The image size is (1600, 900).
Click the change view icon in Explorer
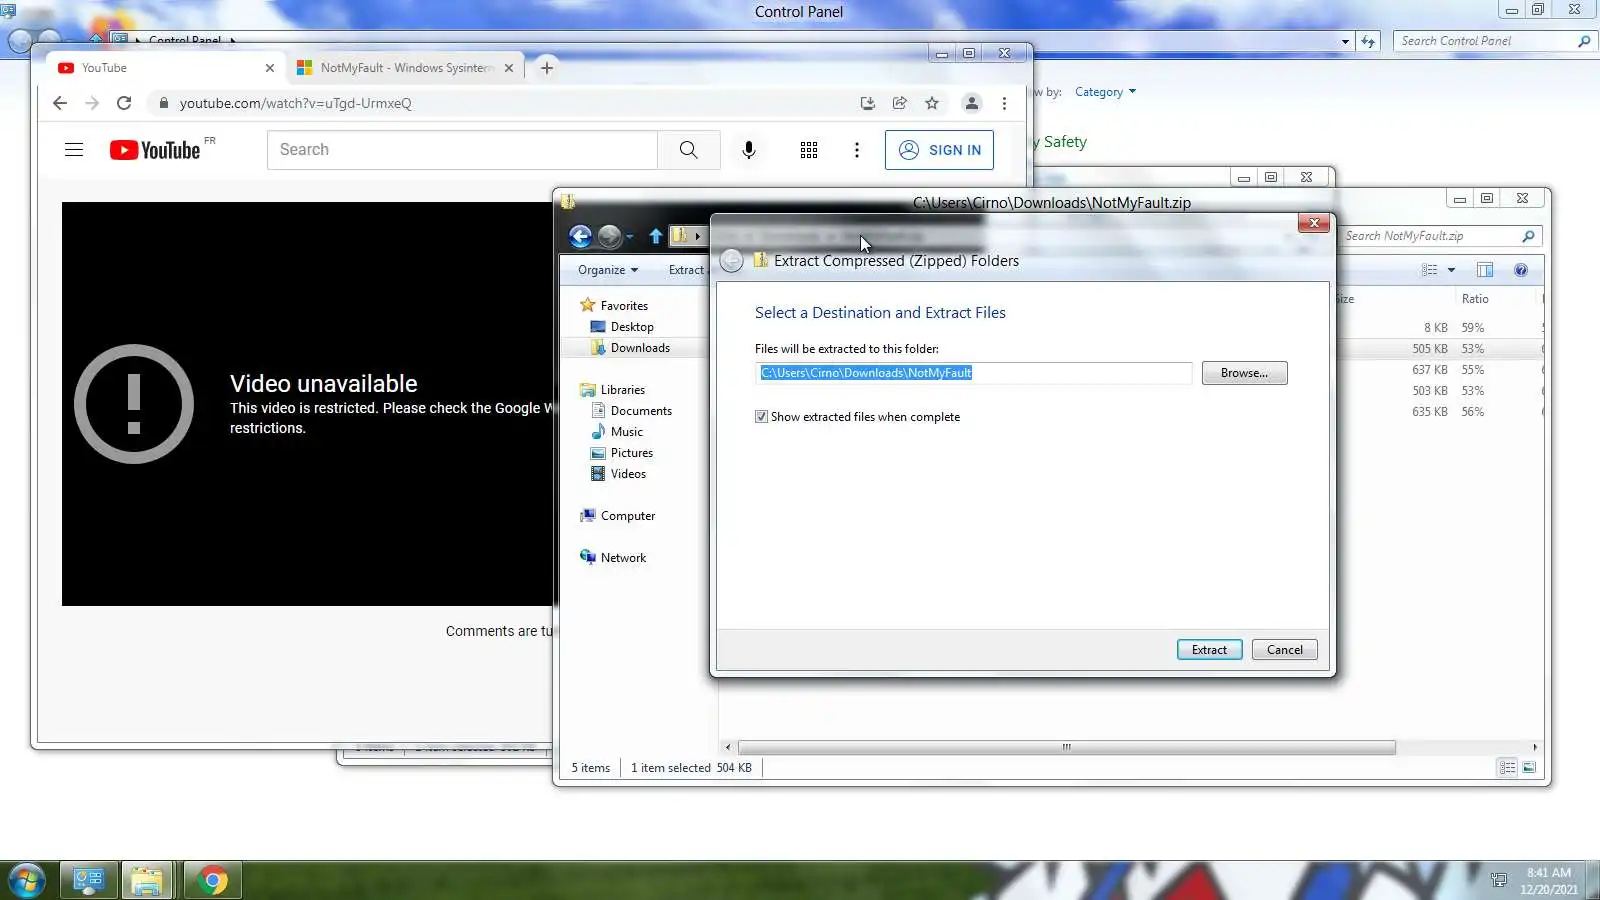(x=1430, y=270)
